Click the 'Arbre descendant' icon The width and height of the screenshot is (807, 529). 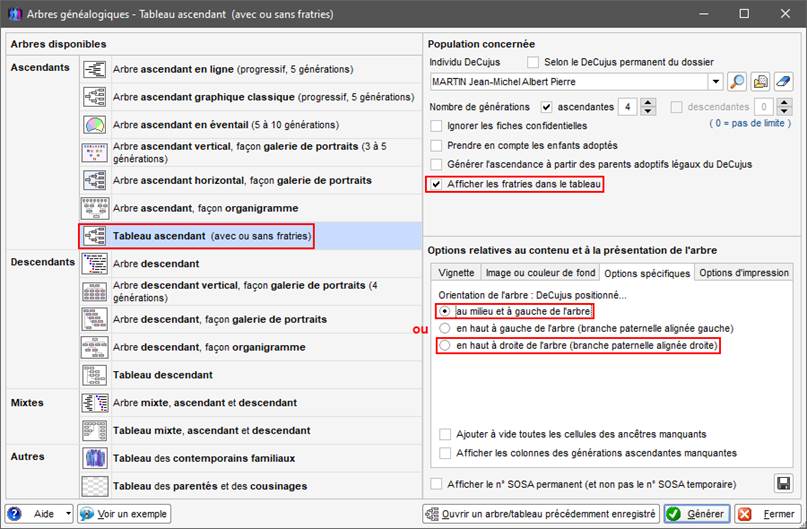95,264
